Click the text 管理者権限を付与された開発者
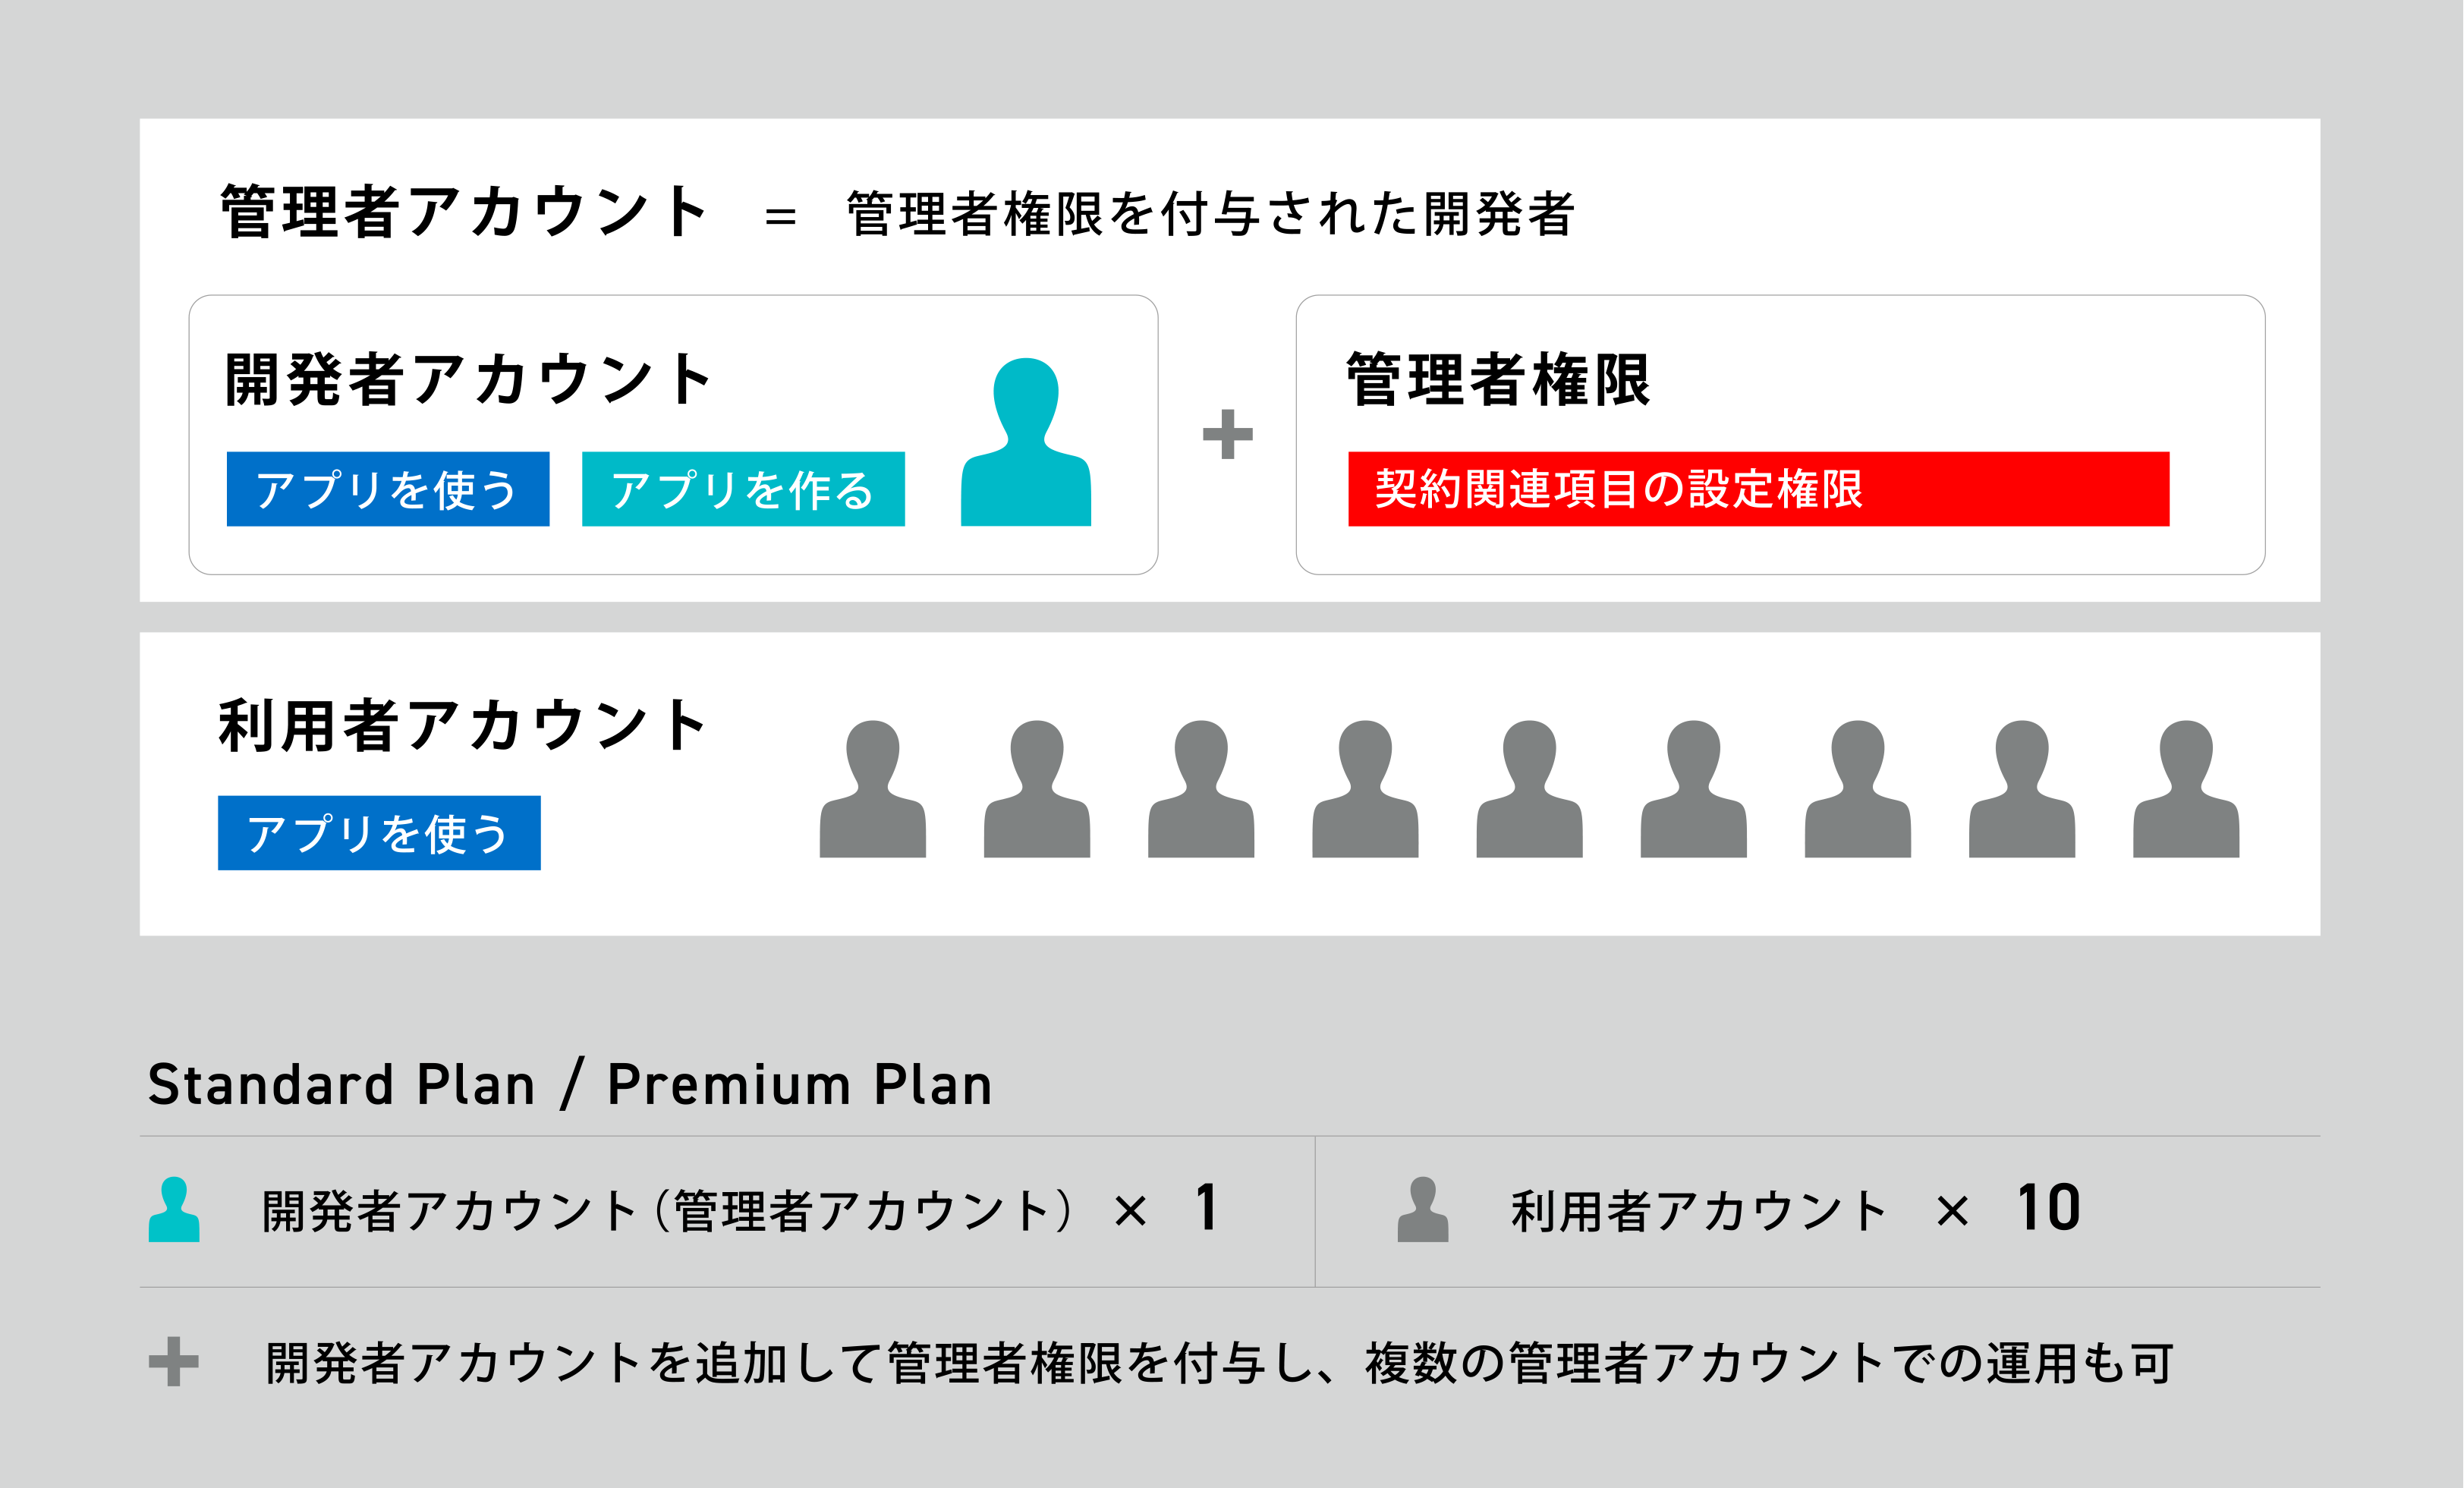Image resolution: width=2464 pixels, height=1488 pixels. 1210,213
